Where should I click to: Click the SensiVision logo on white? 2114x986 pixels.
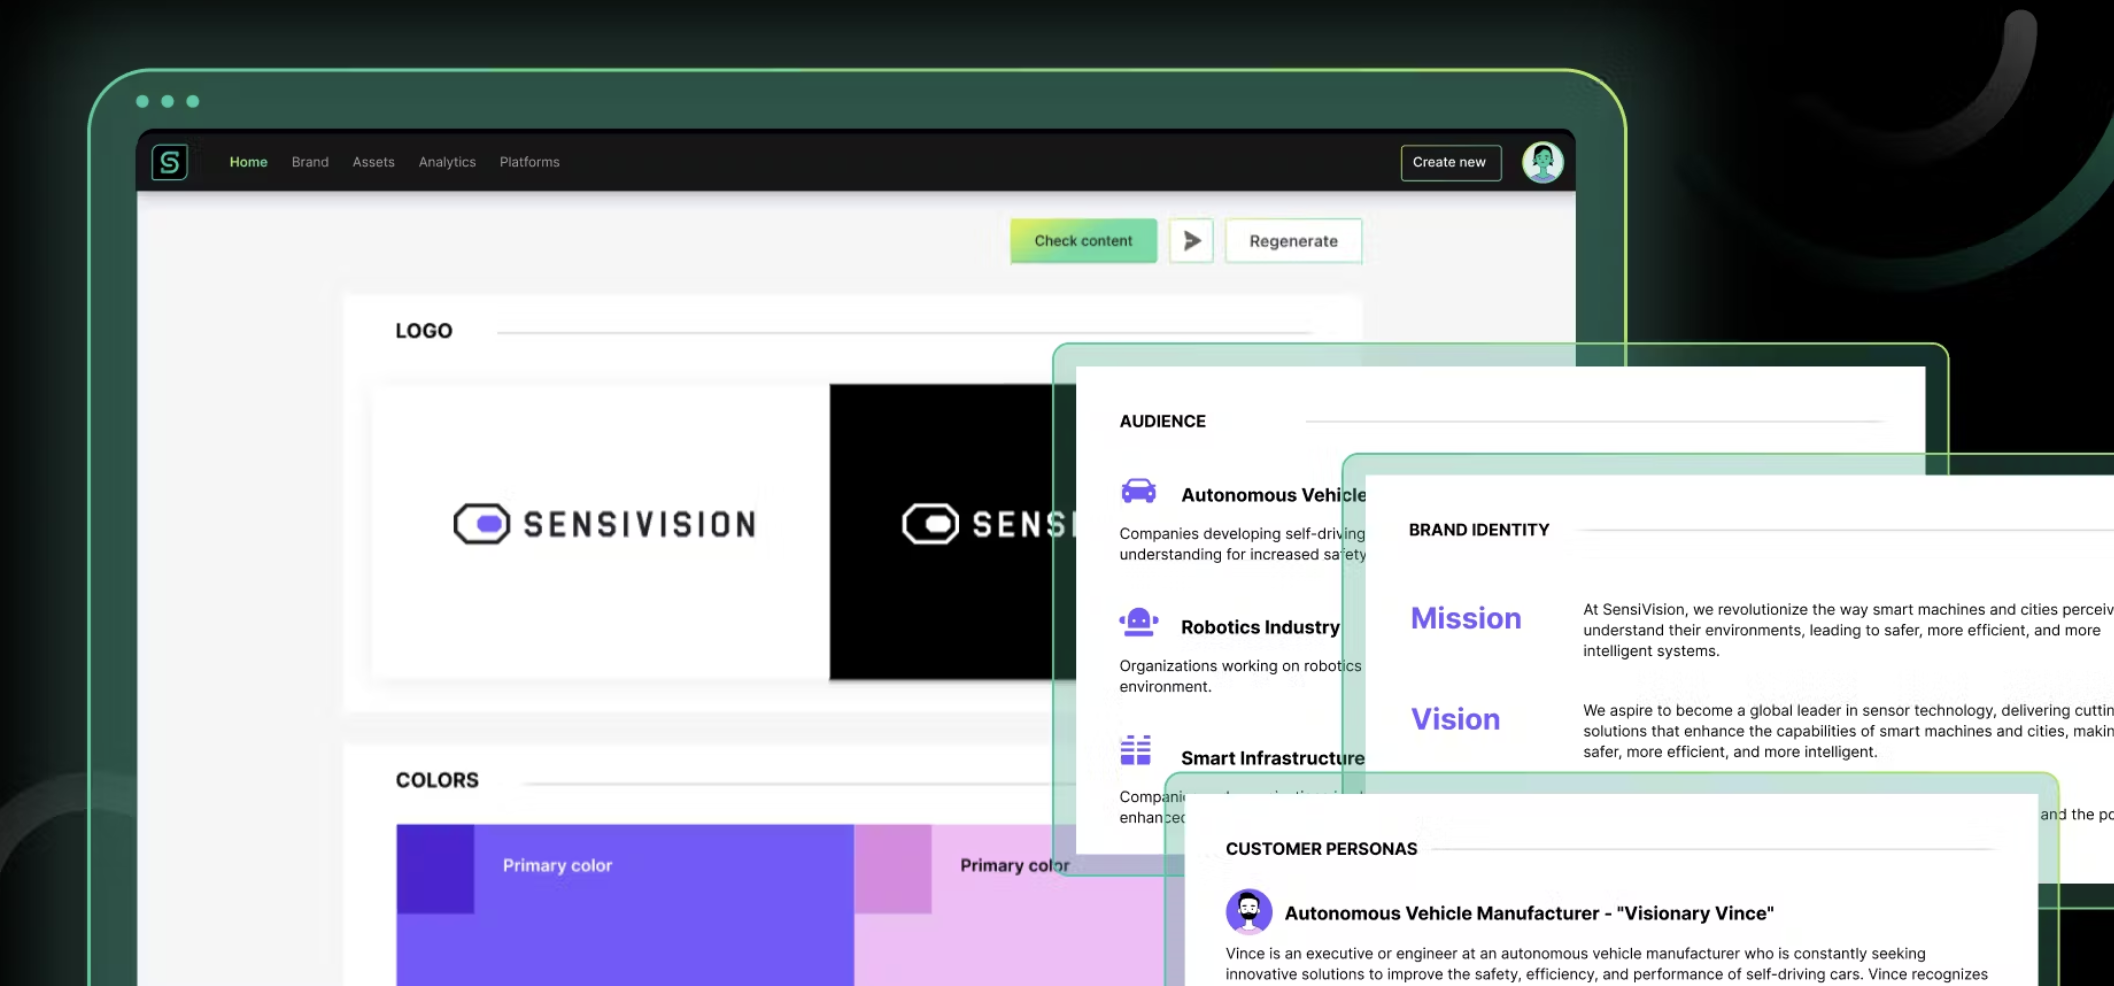coord(605,524)
